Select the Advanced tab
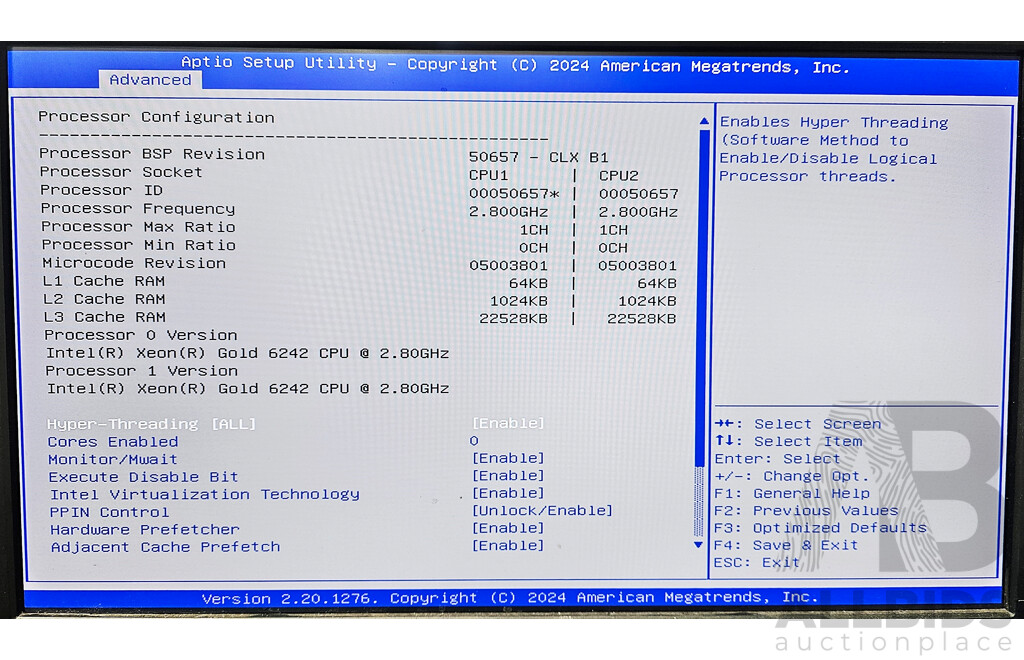 tap(150, 80)
